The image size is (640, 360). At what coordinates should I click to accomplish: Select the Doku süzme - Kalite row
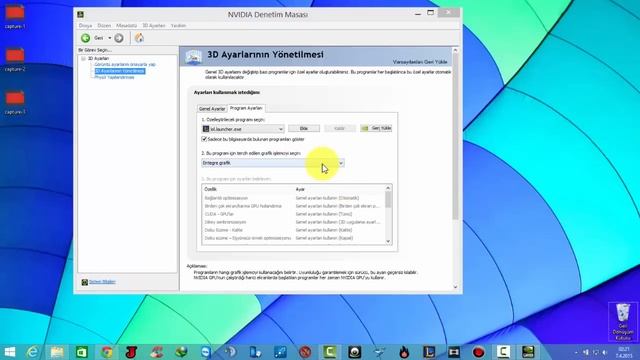click(x=293, y=230)
